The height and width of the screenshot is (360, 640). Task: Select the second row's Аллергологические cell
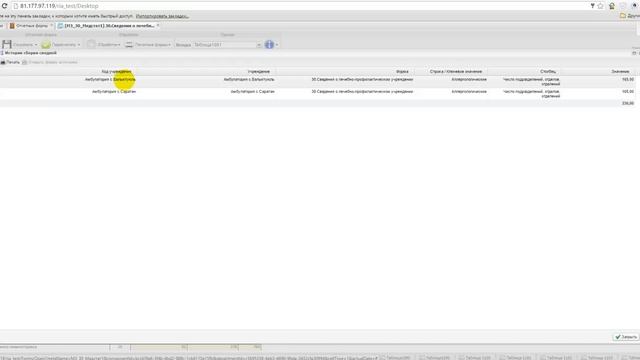(469, 91)
